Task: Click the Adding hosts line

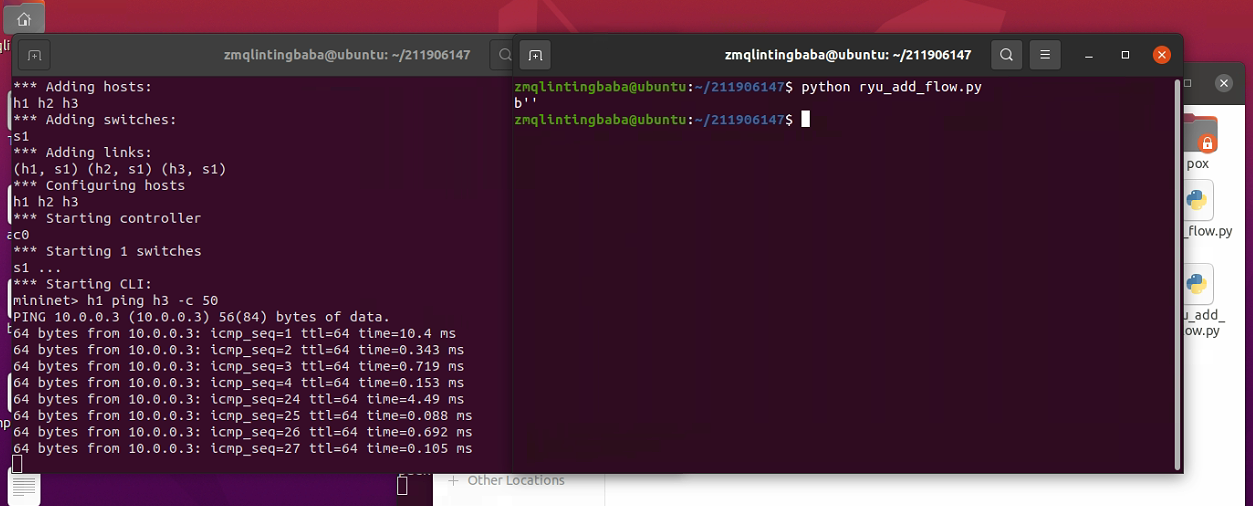Action: [82, 87]
